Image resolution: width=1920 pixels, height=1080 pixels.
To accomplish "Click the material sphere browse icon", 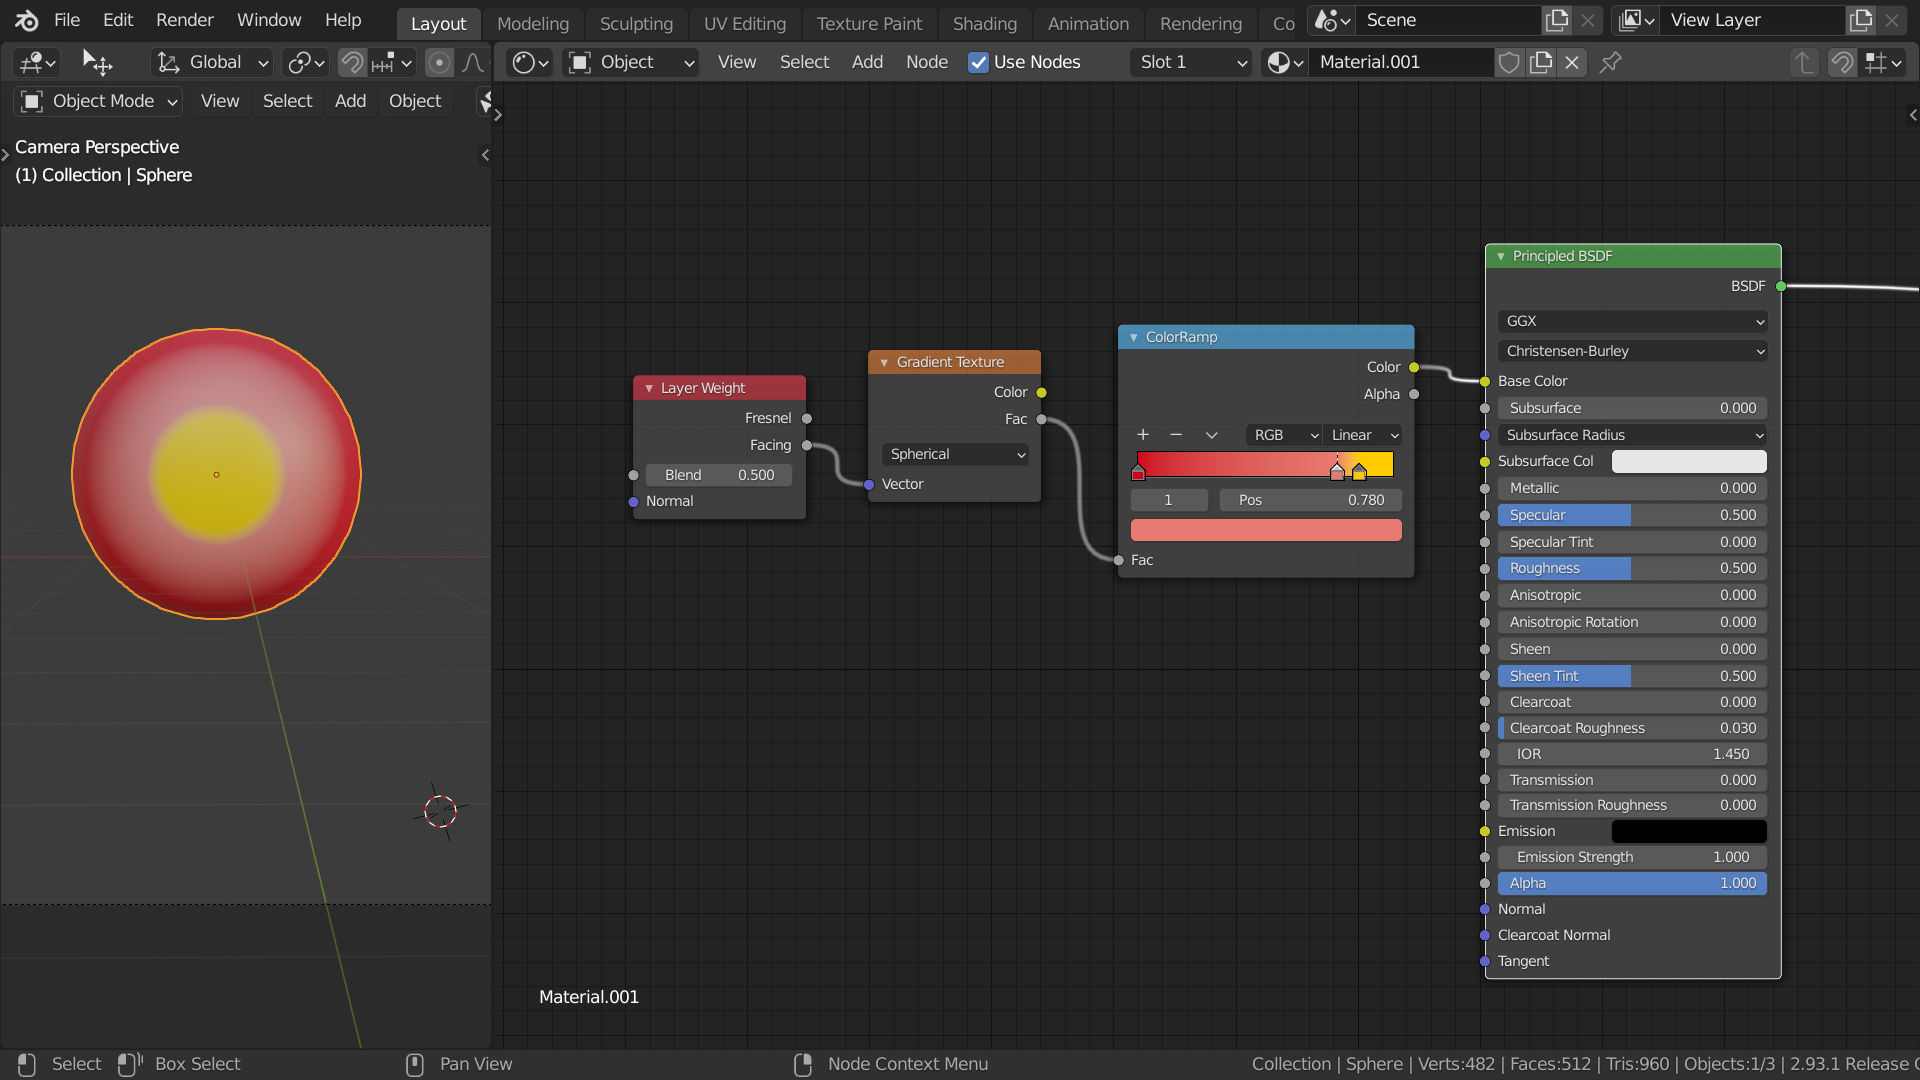I will tap(1285, 63).
